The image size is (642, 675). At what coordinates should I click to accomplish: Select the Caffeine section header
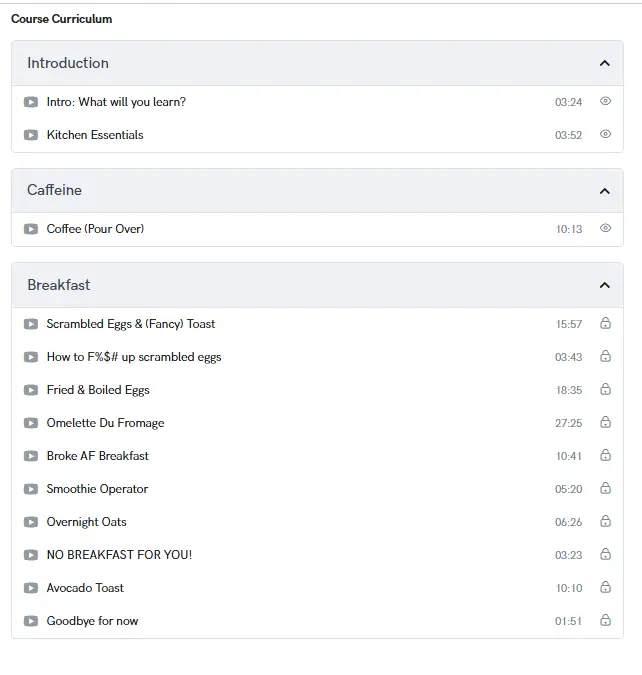[55, 190]
